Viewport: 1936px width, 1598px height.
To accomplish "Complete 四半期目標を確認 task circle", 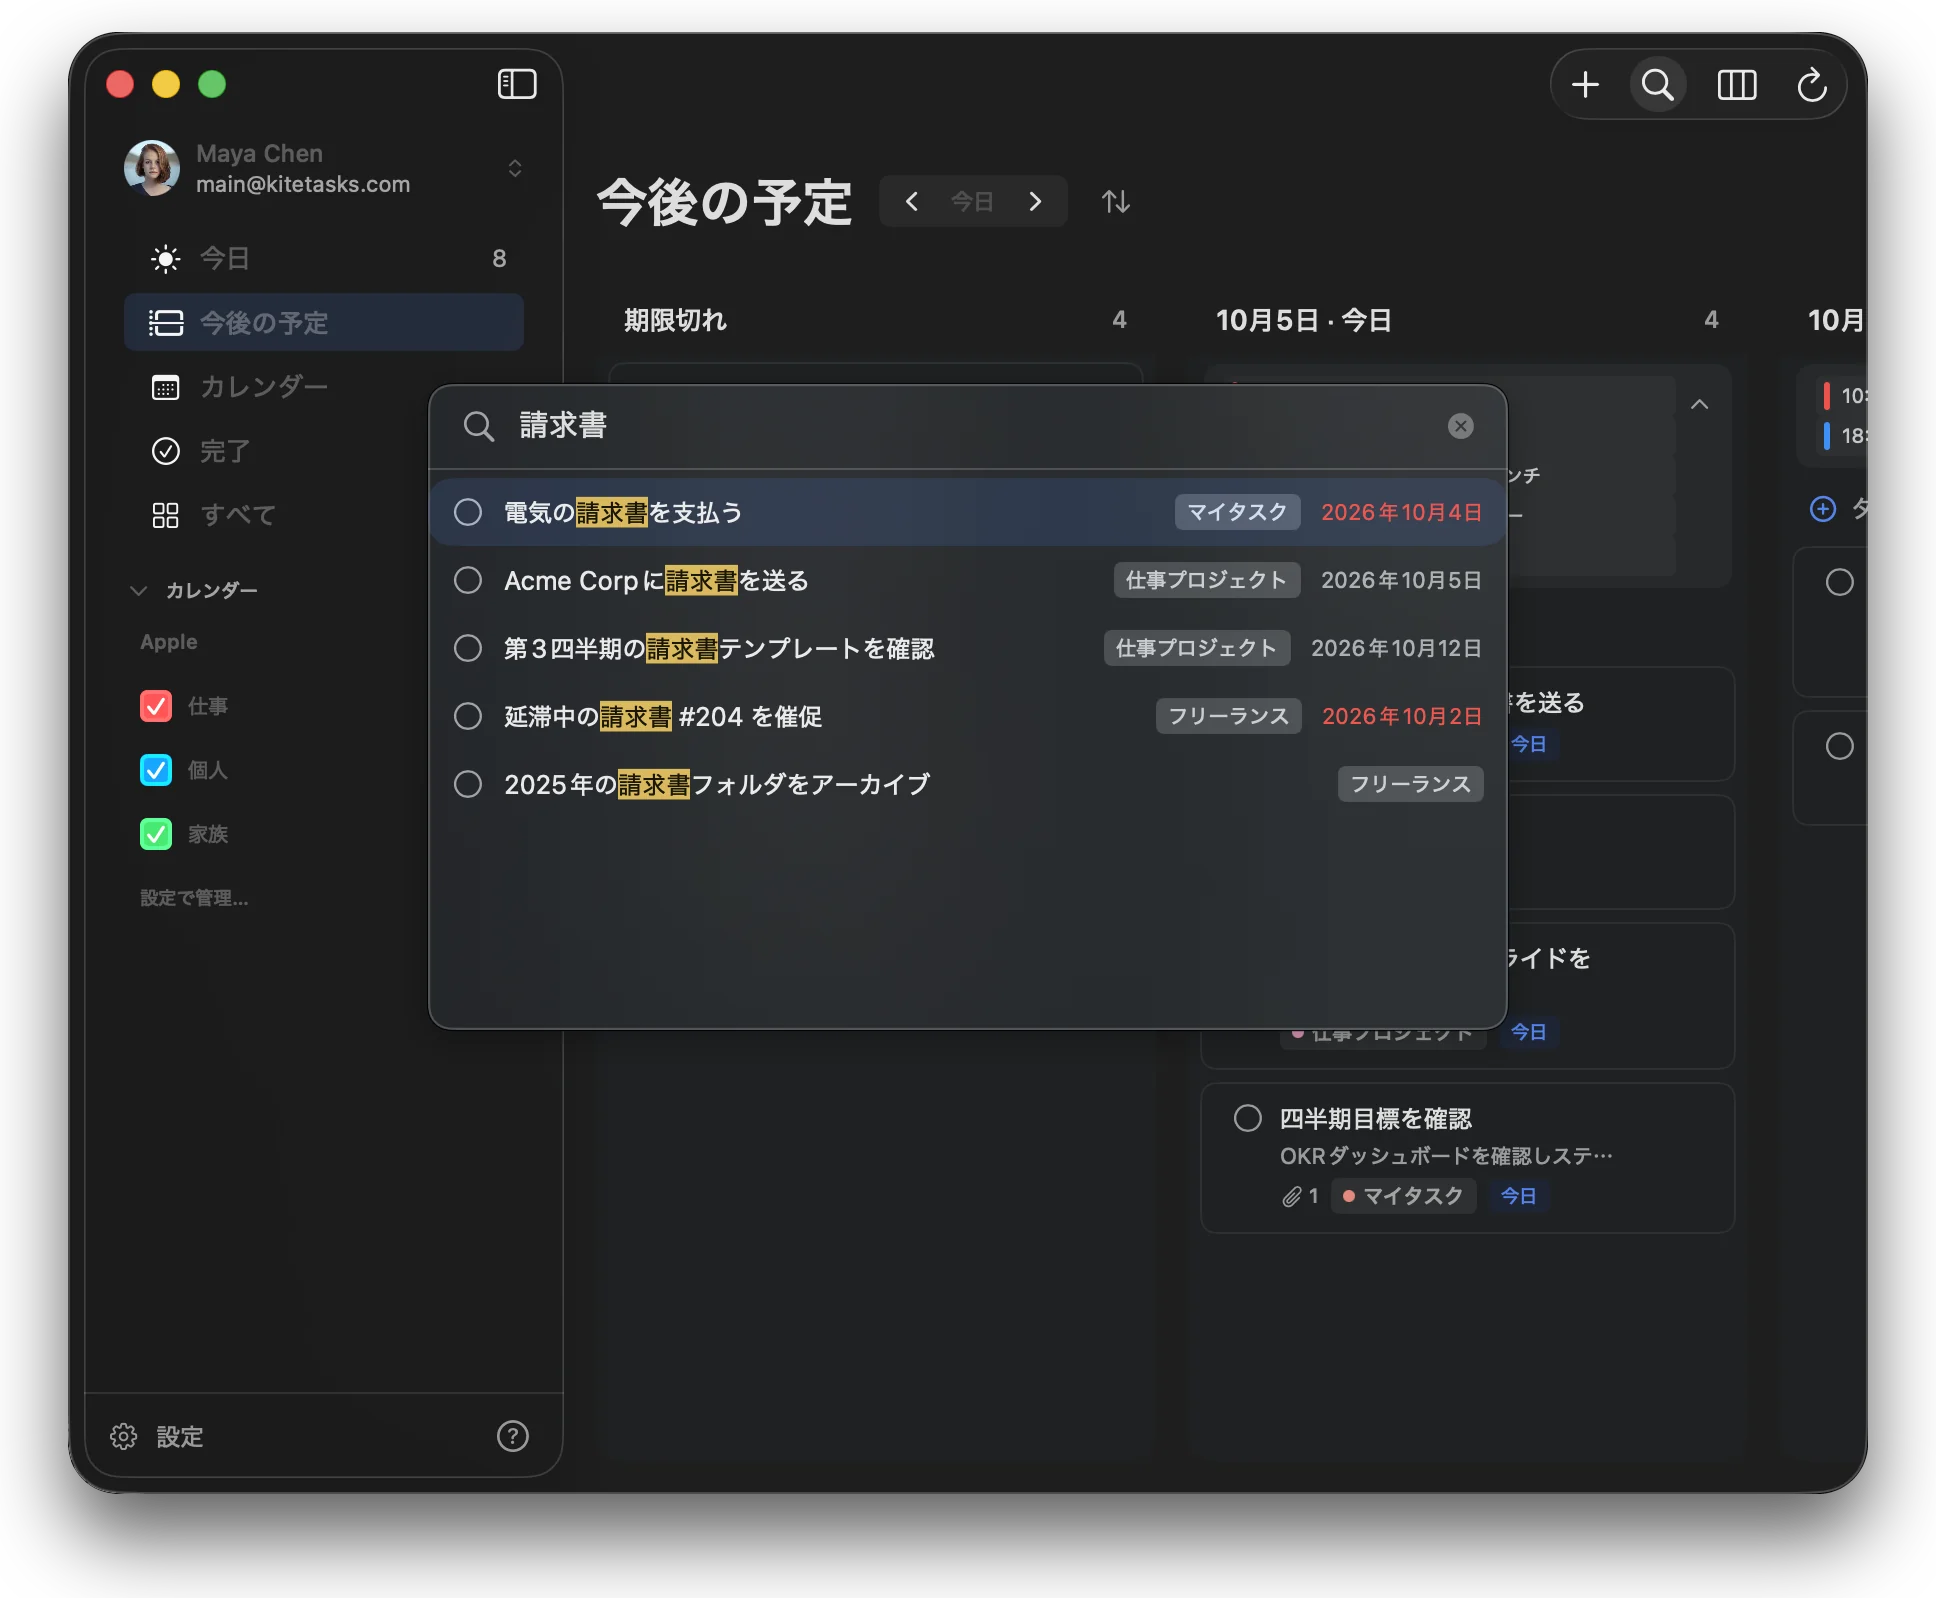I will pyautogui.click(x=1247, y=1118).
